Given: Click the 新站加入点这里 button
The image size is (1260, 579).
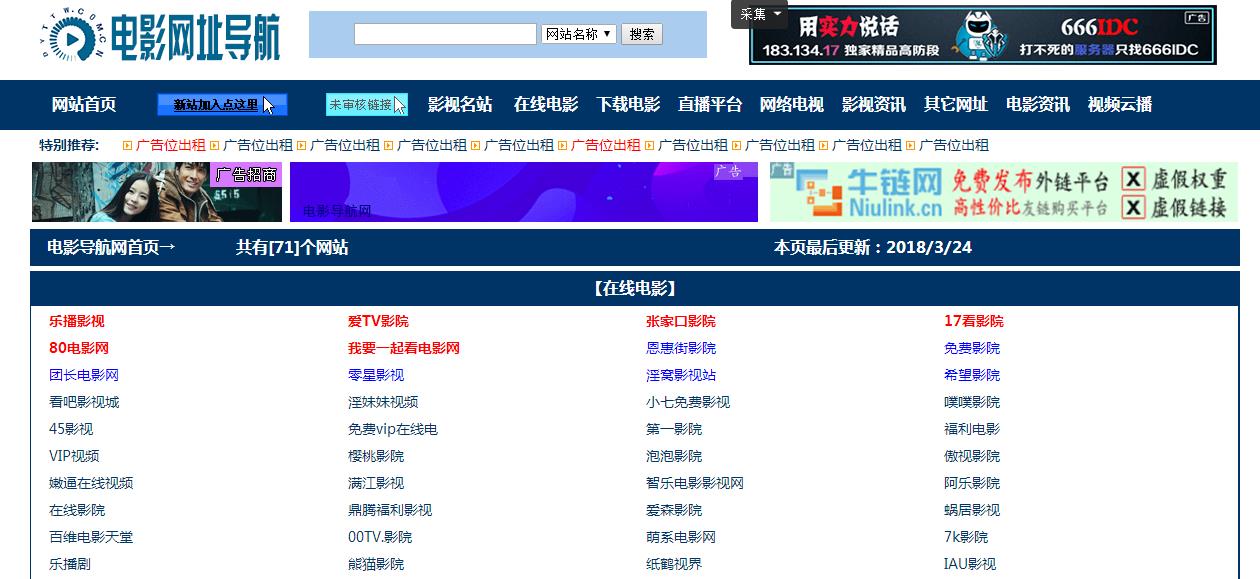Looking at the screenshot, I should (x=223, y=105).
